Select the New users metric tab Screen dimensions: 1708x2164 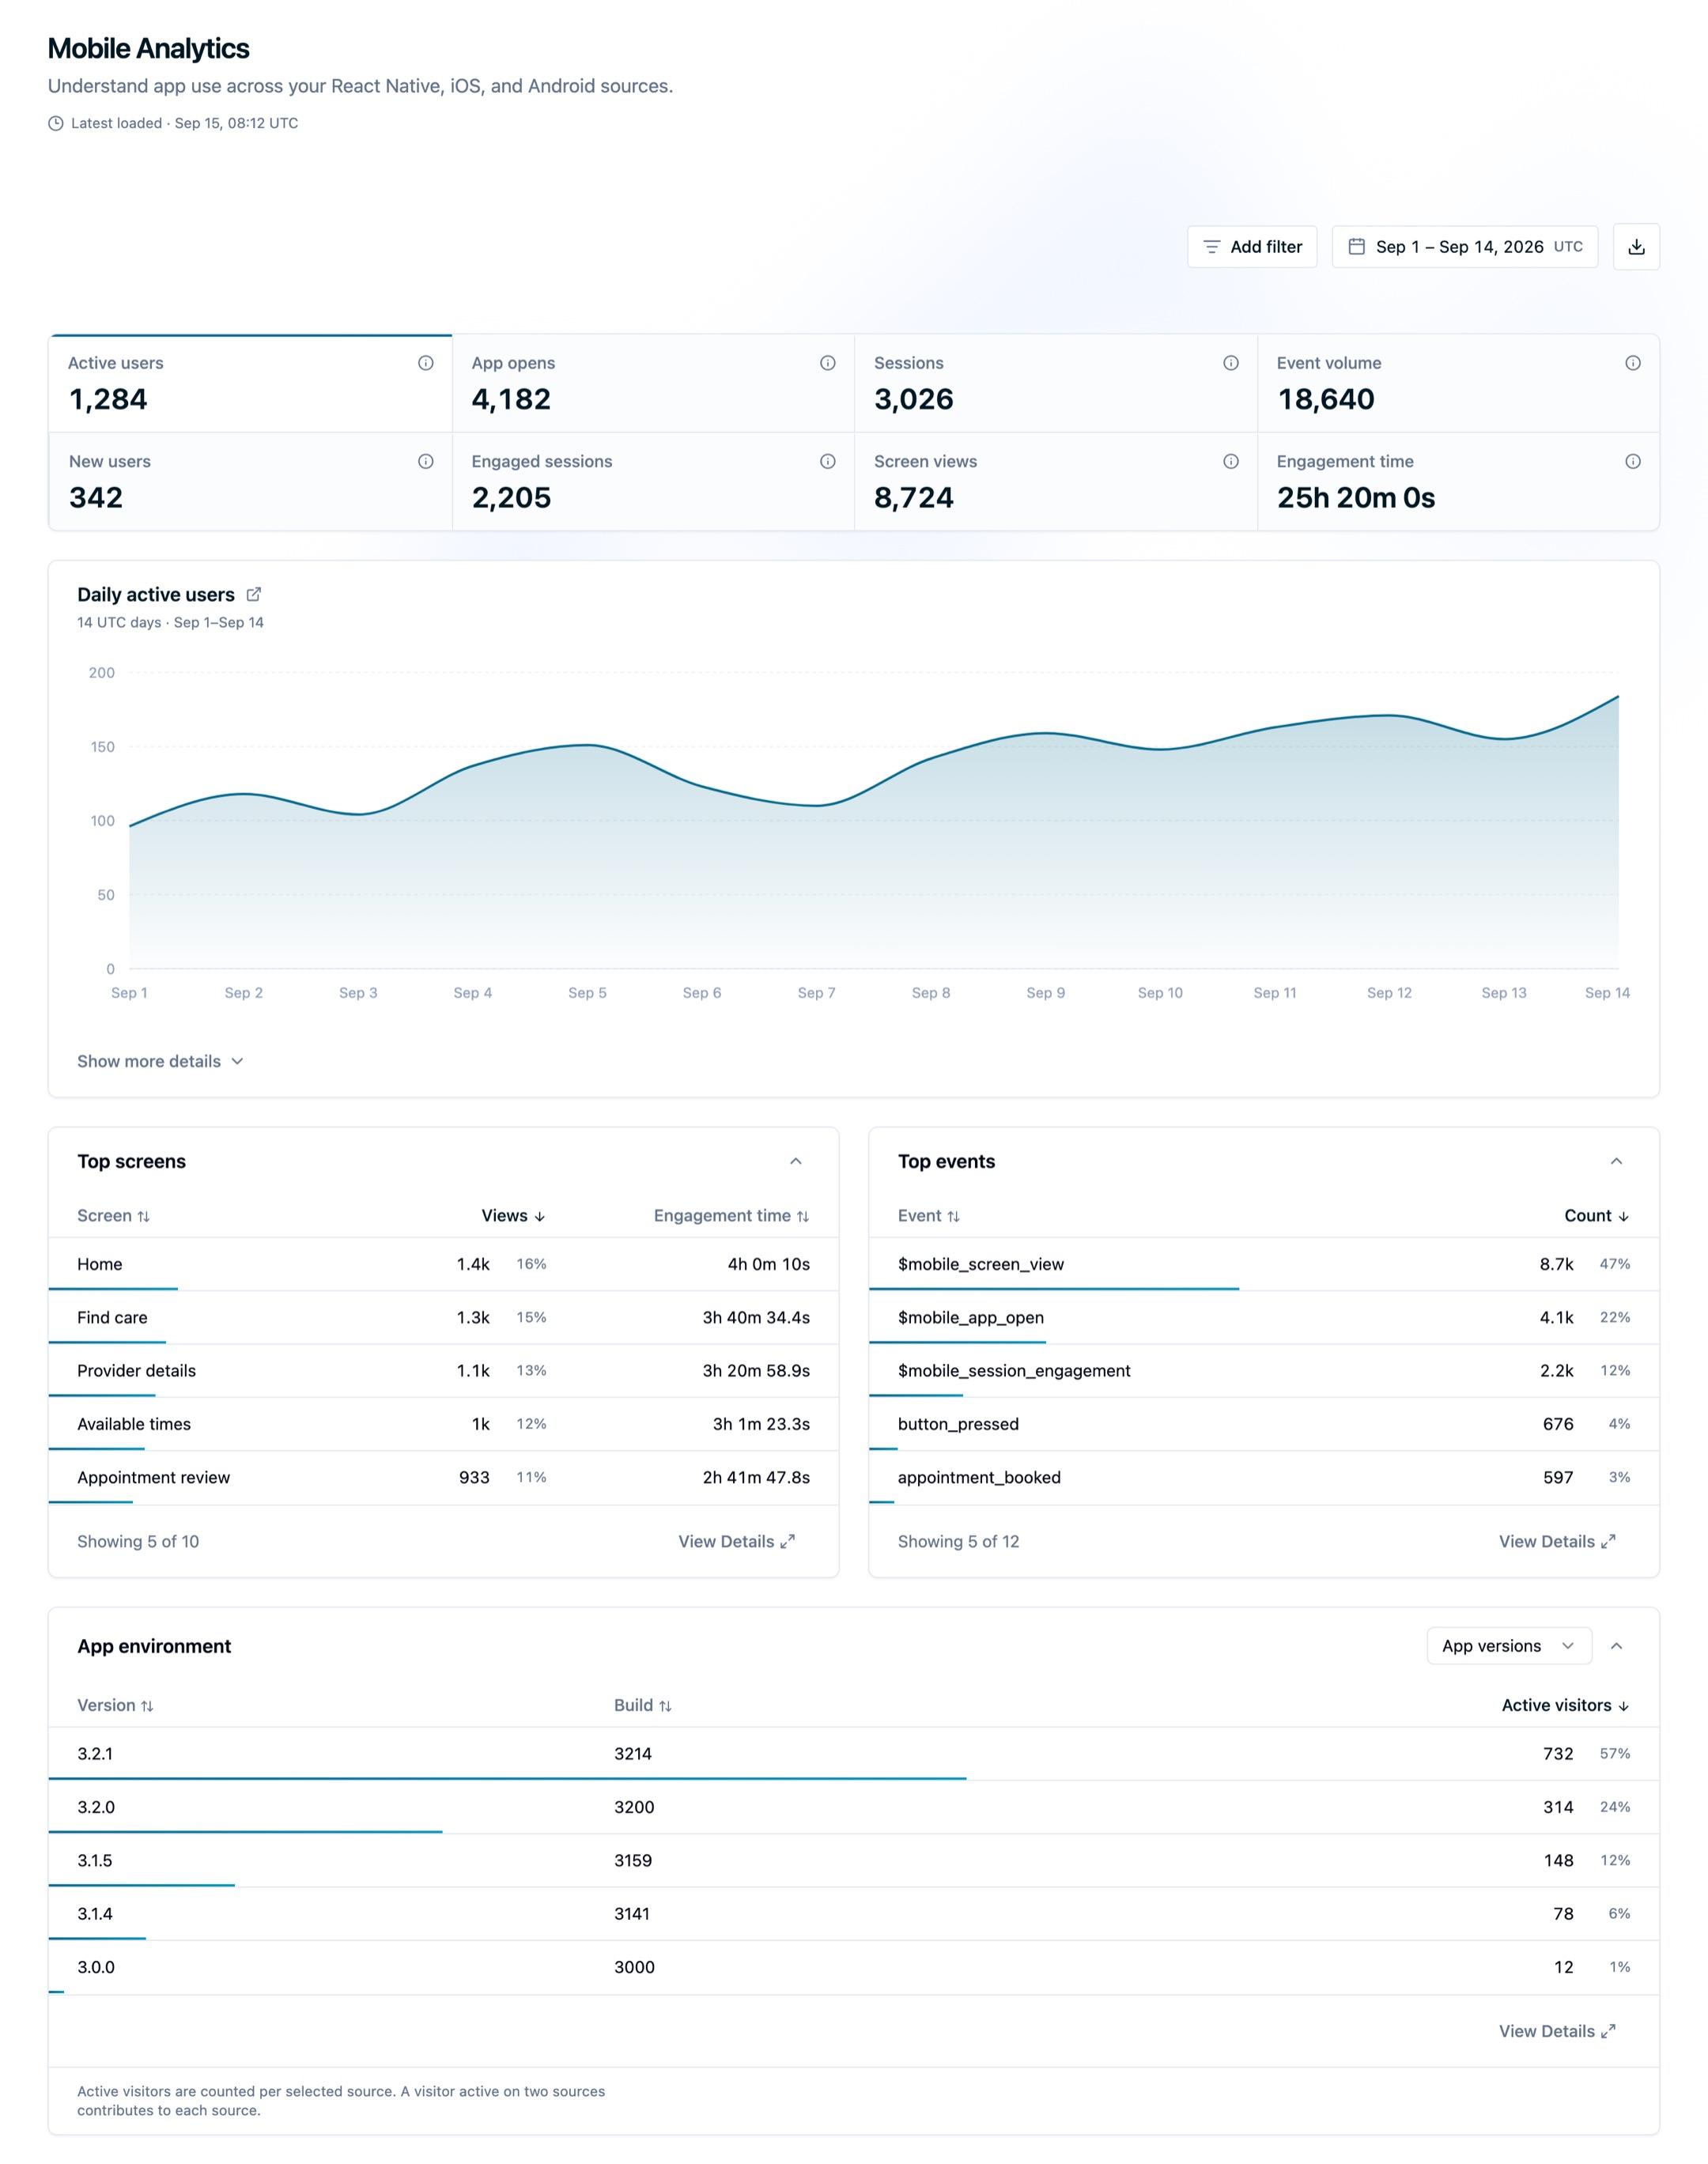tap(251, 481)
